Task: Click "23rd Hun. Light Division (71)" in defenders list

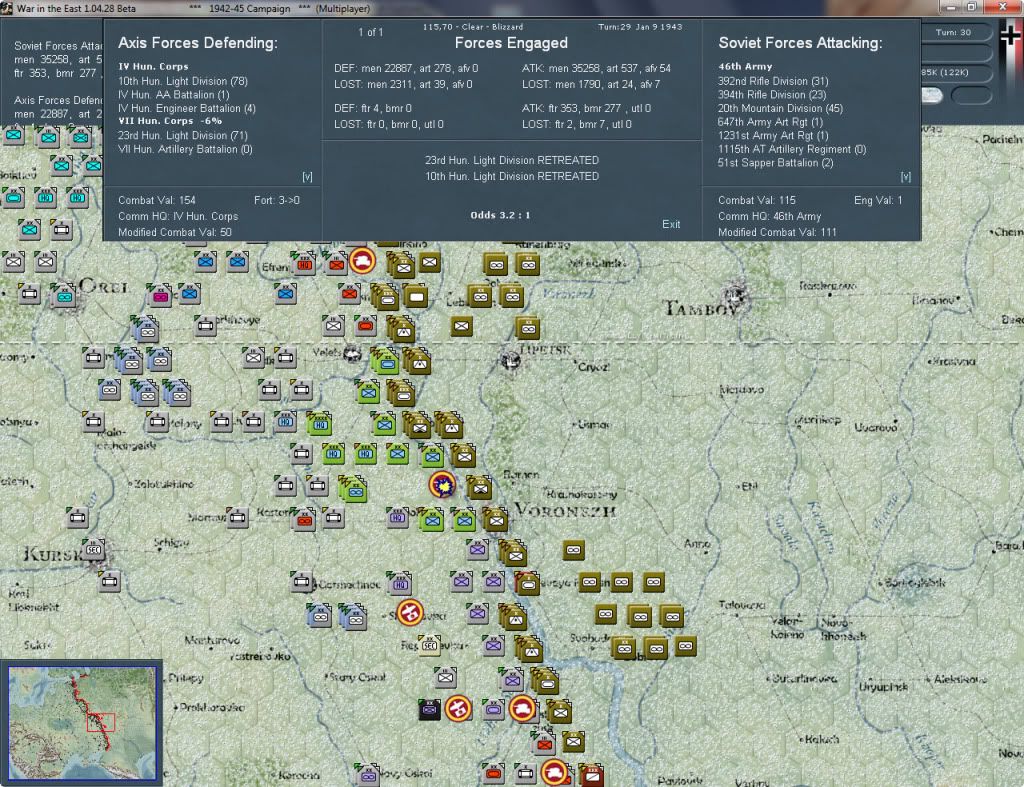Action: (x=183, y=136)
